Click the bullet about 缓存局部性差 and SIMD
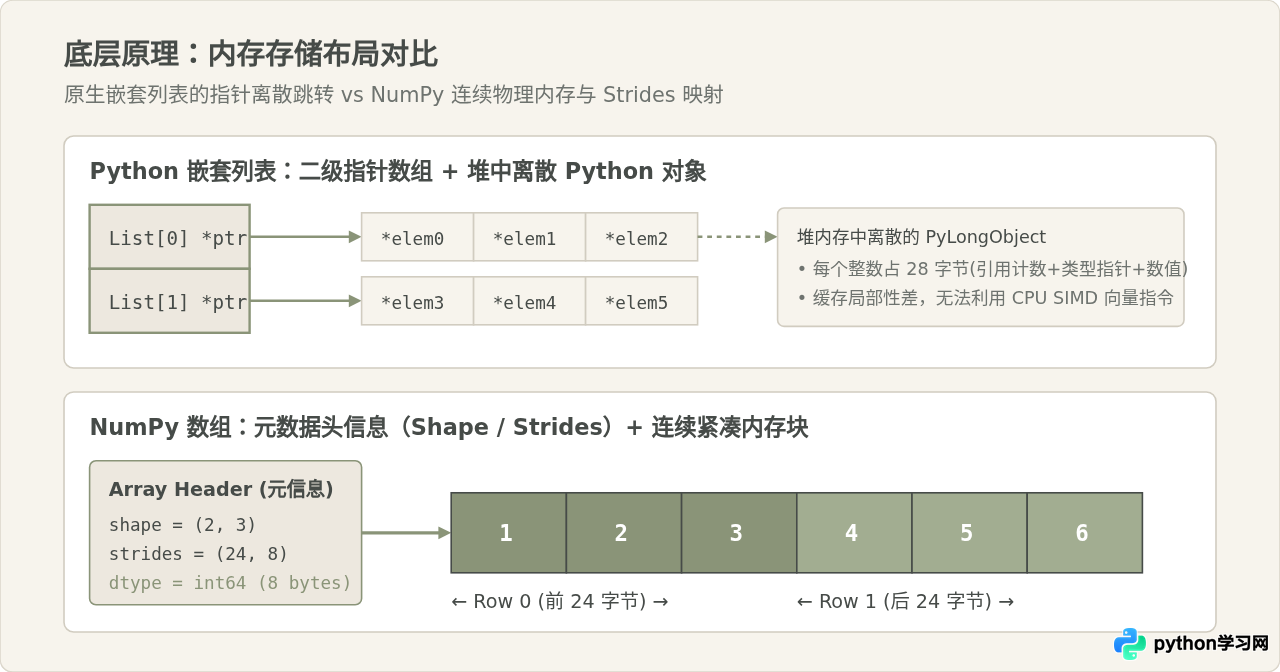This screenshot has width=1280, height=672. [985, 298]
